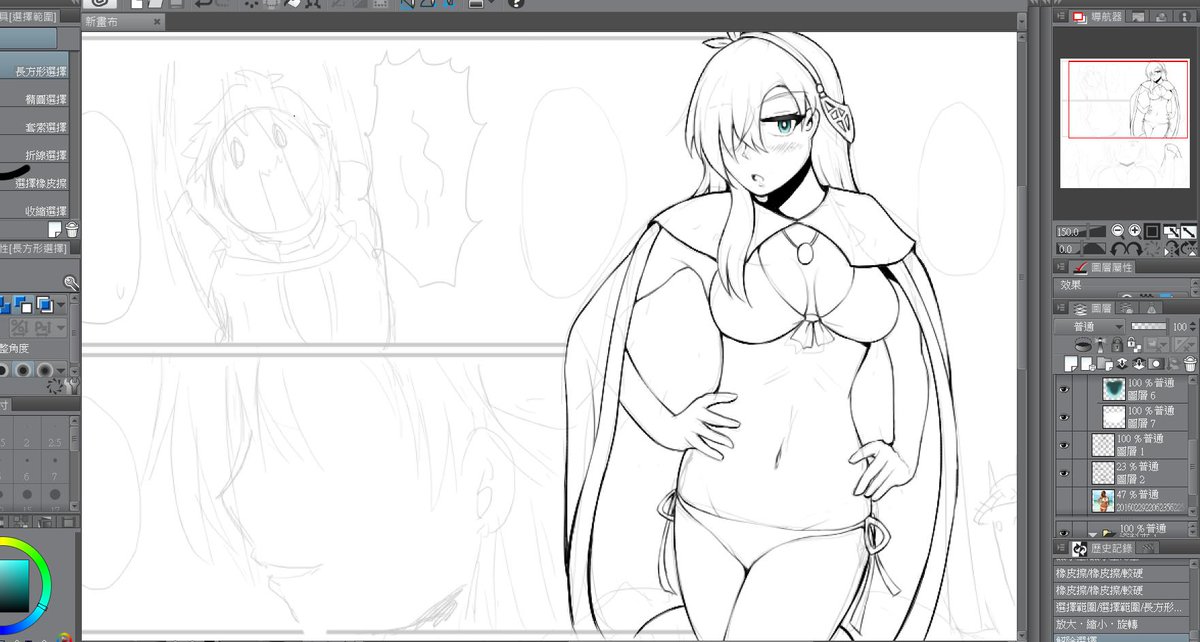Hide 圖層 2 with eye icon
Viewport: 1200px width, 642px height.
click(x=1063, y=472)
